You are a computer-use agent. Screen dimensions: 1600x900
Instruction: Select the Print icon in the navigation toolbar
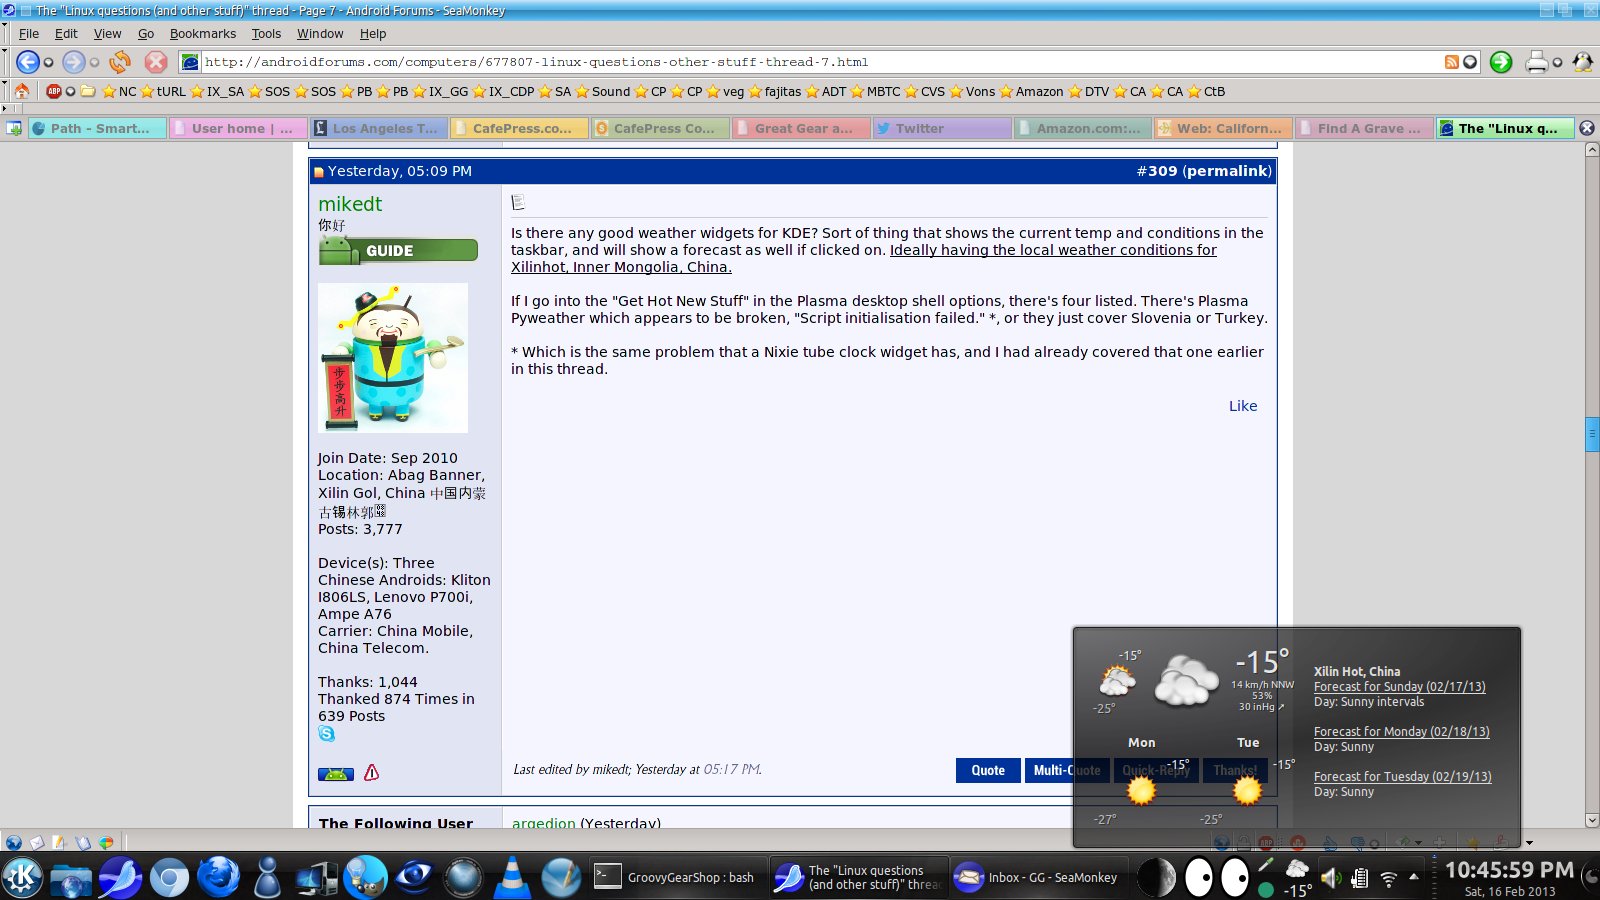click(x=1536, y=61)
